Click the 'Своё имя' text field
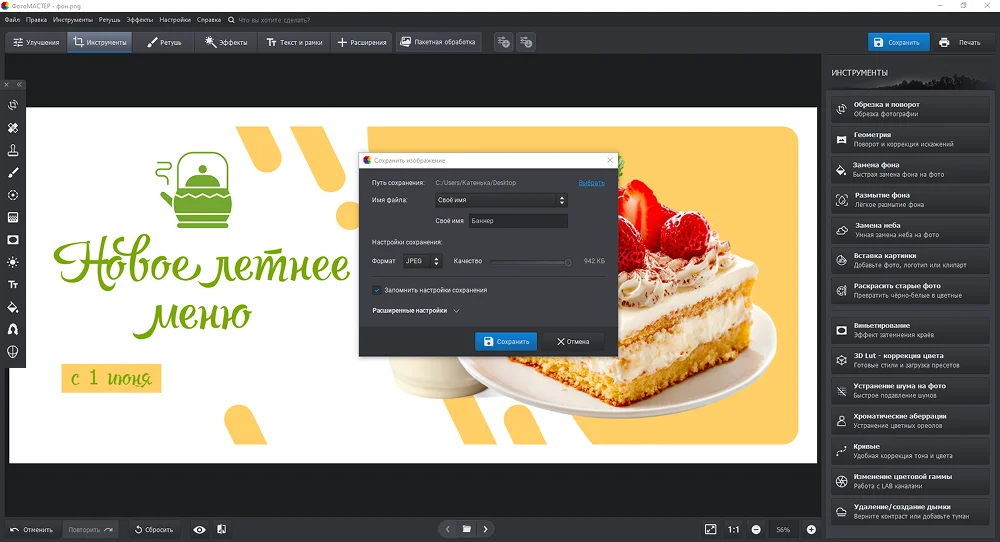The image size is (1000, 542). (x=518, y=221)
